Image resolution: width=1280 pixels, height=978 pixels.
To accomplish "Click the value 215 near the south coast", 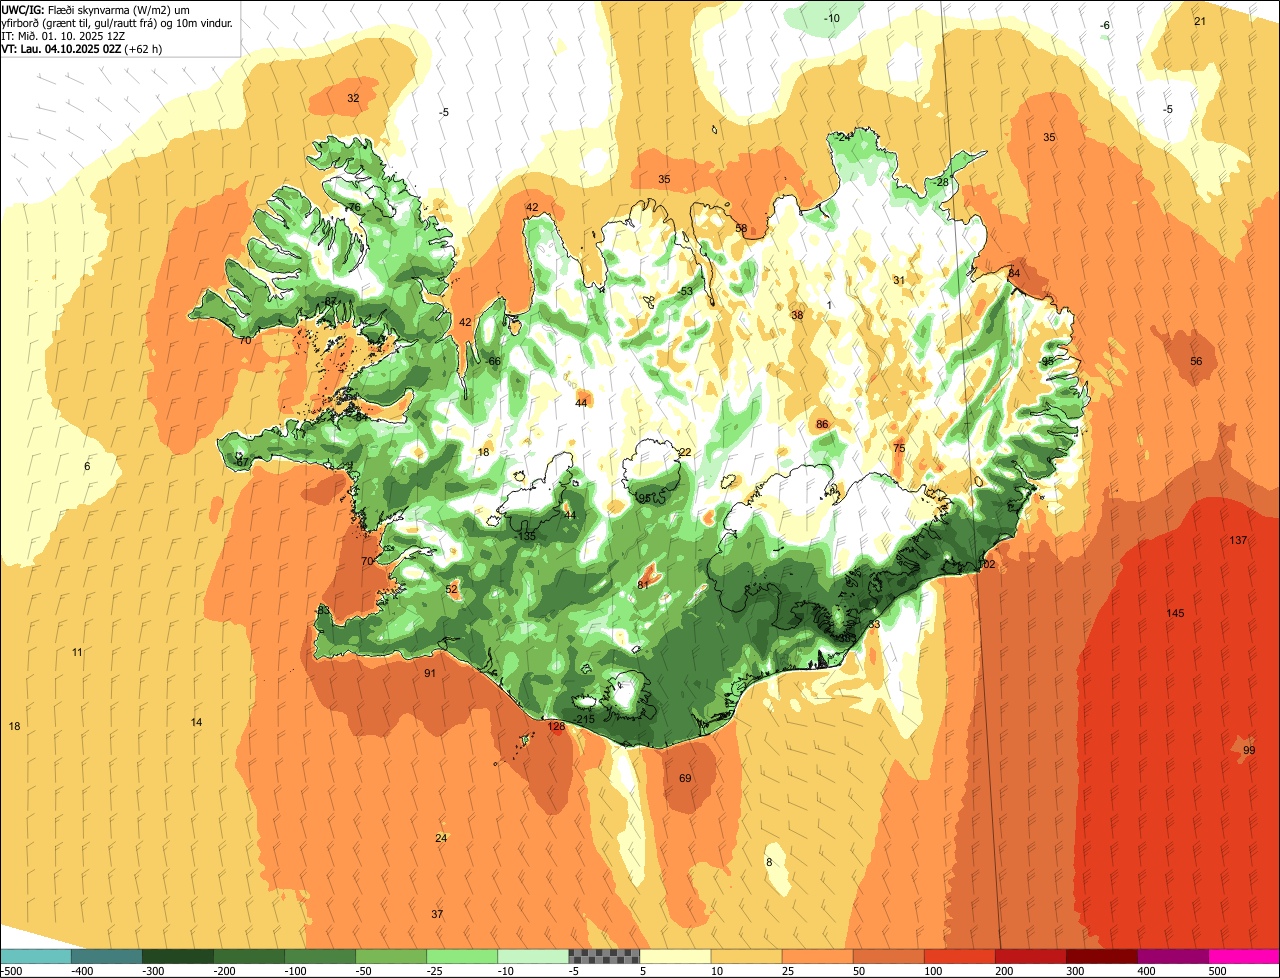I will point(586,719).
